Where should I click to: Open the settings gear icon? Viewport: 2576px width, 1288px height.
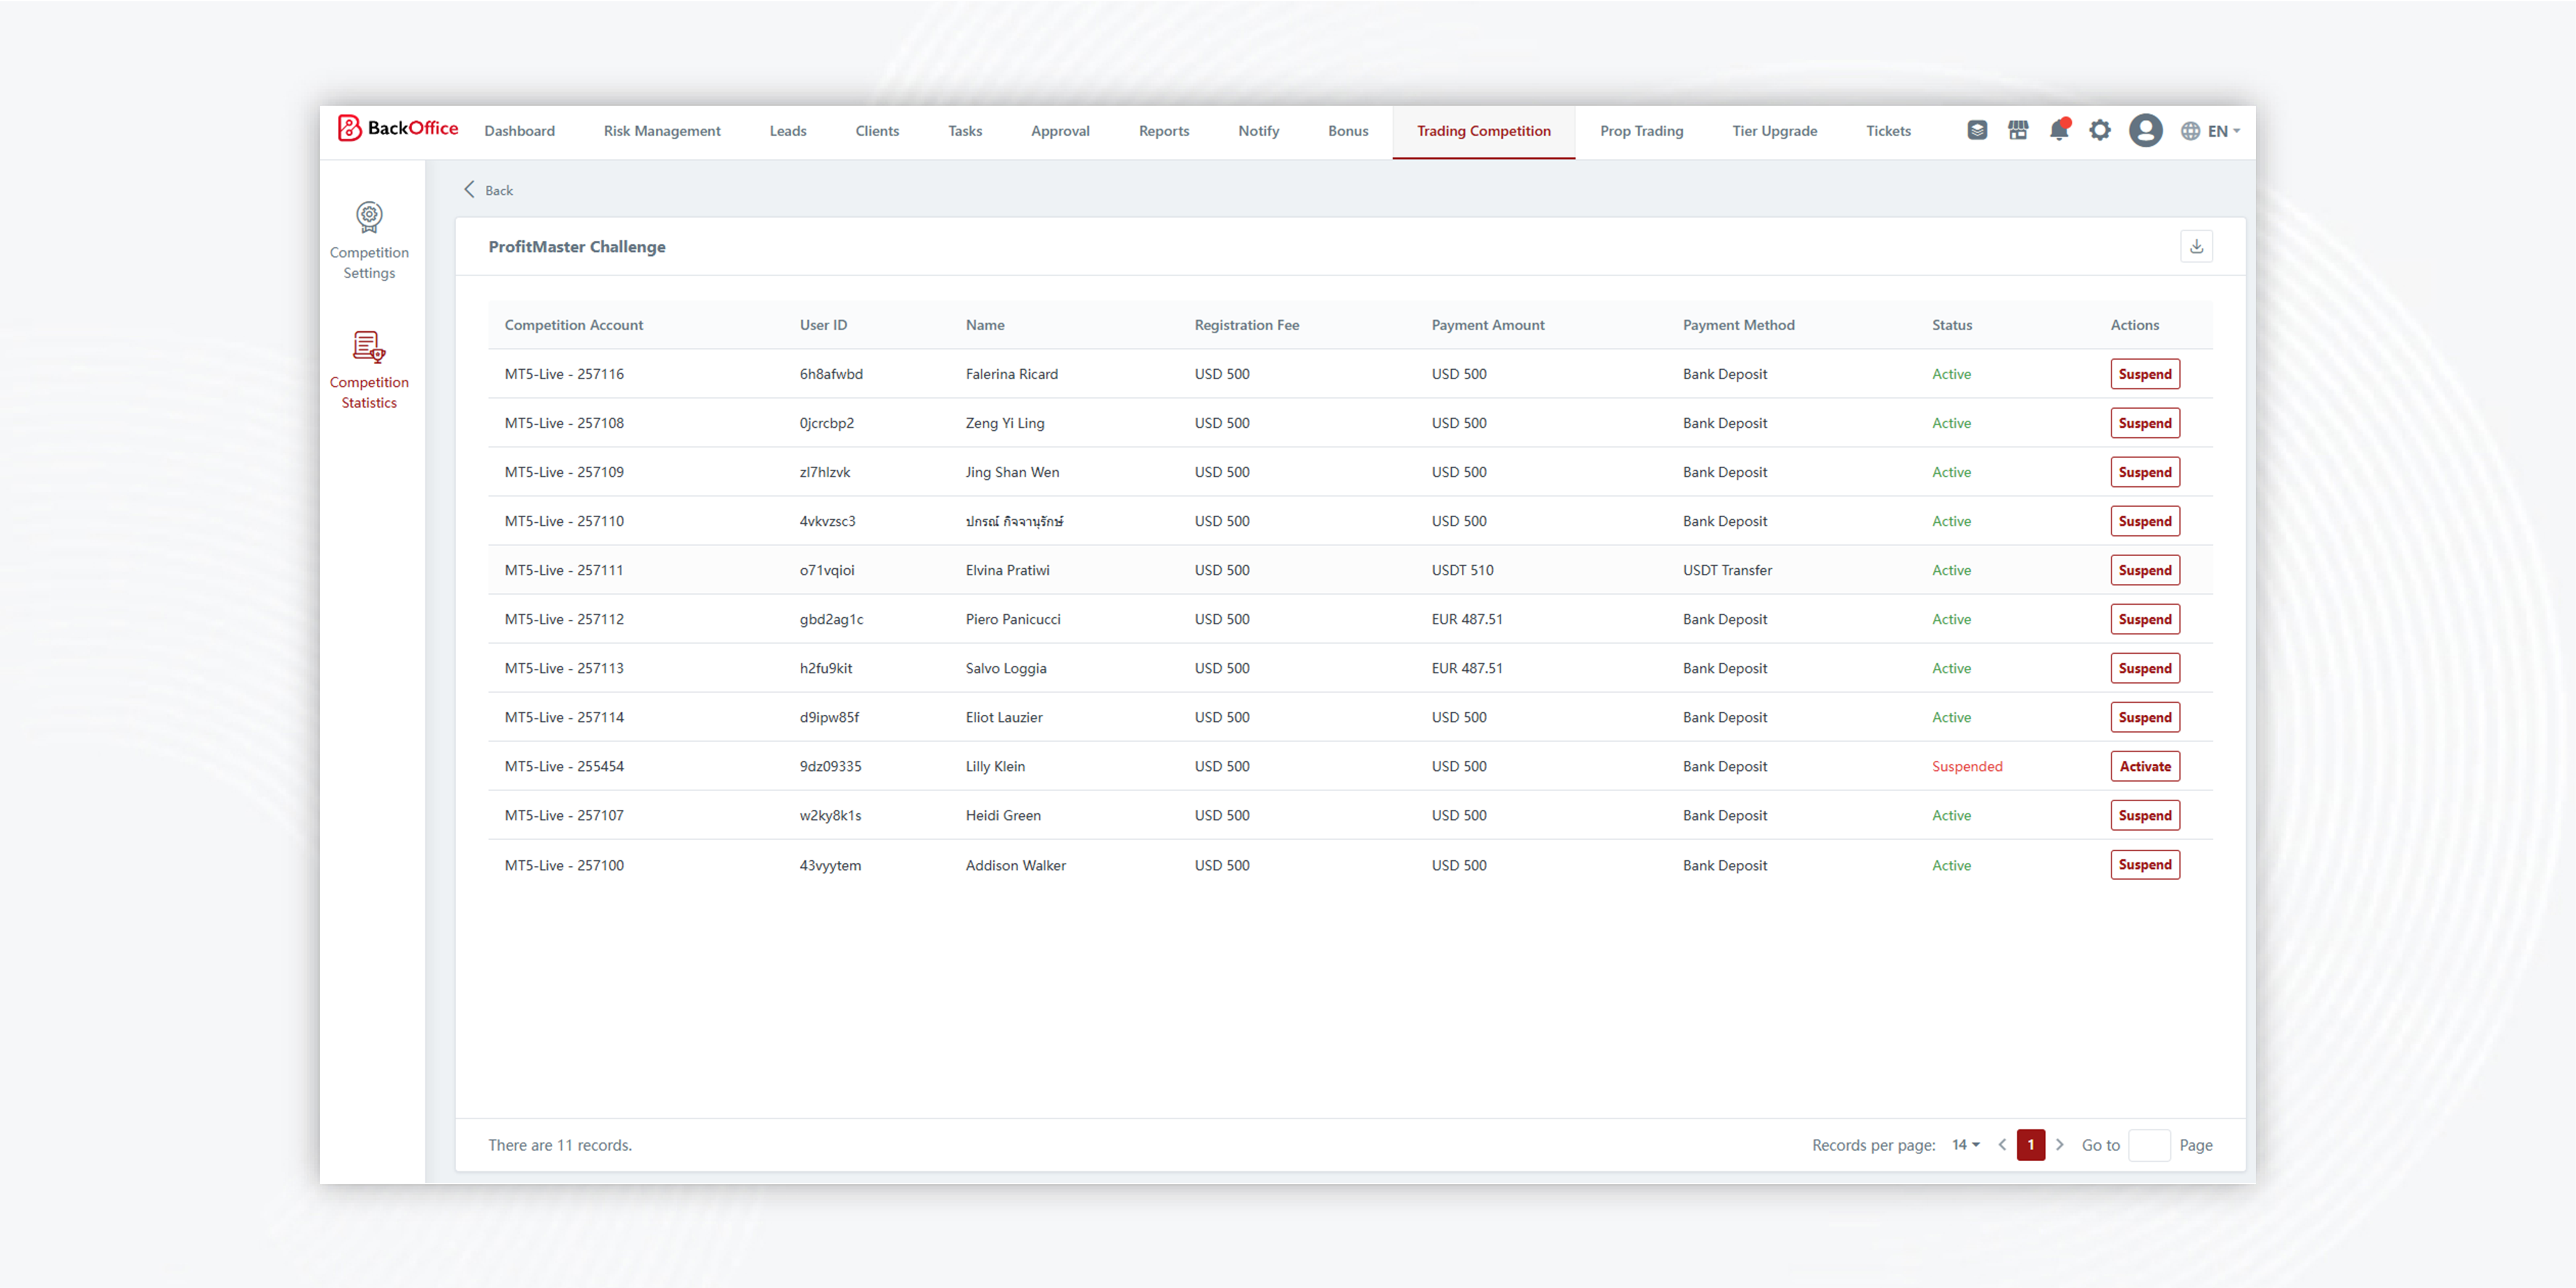(x=2100, y=131)
